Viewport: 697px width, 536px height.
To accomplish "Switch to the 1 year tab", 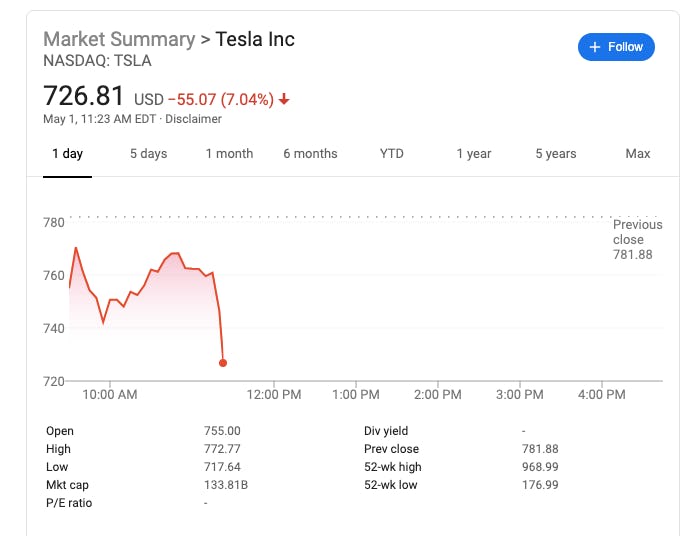I will click(x=473, y=154).
